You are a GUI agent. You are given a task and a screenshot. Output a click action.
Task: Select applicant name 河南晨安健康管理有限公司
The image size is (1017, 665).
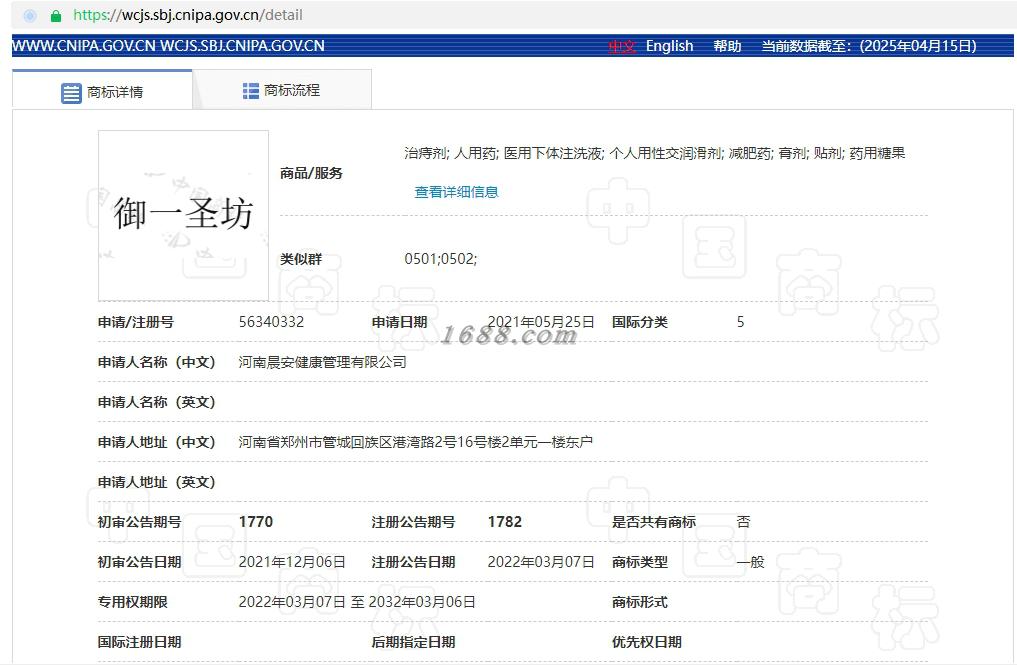coord(322,362)
